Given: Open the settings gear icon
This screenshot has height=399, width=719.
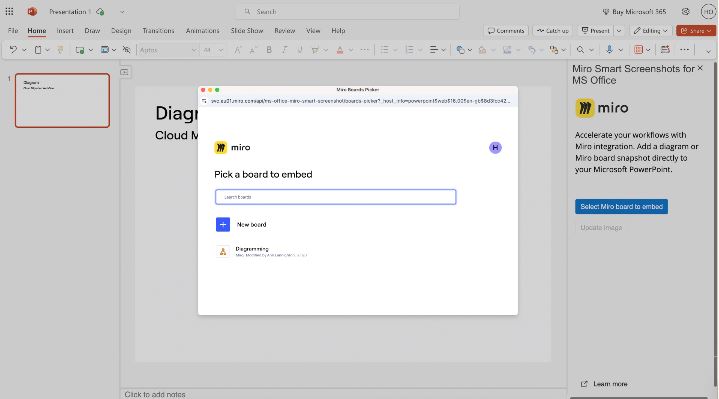Looking at the screenshot, I should pos(686,11).
